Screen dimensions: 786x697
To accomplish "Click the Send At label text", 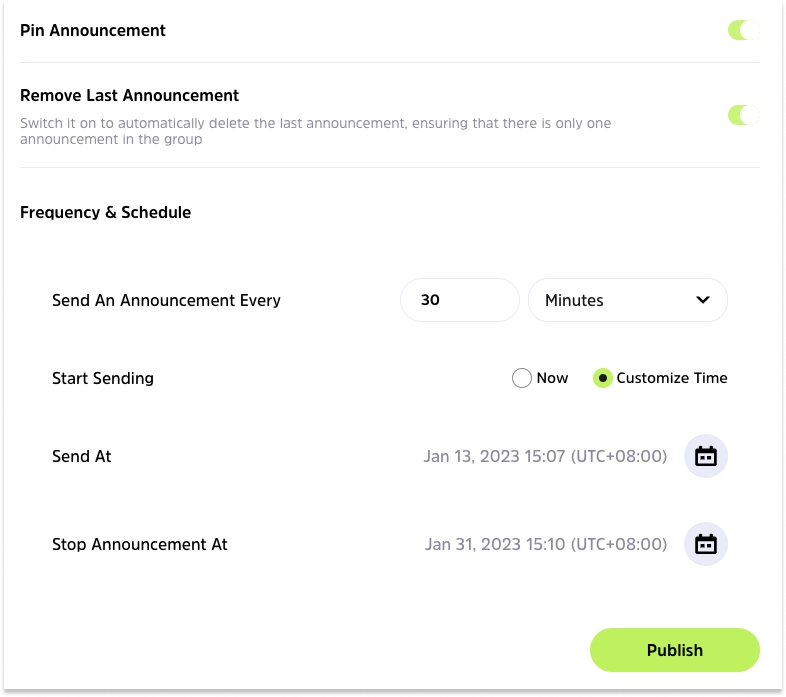I will pos(82,456).
